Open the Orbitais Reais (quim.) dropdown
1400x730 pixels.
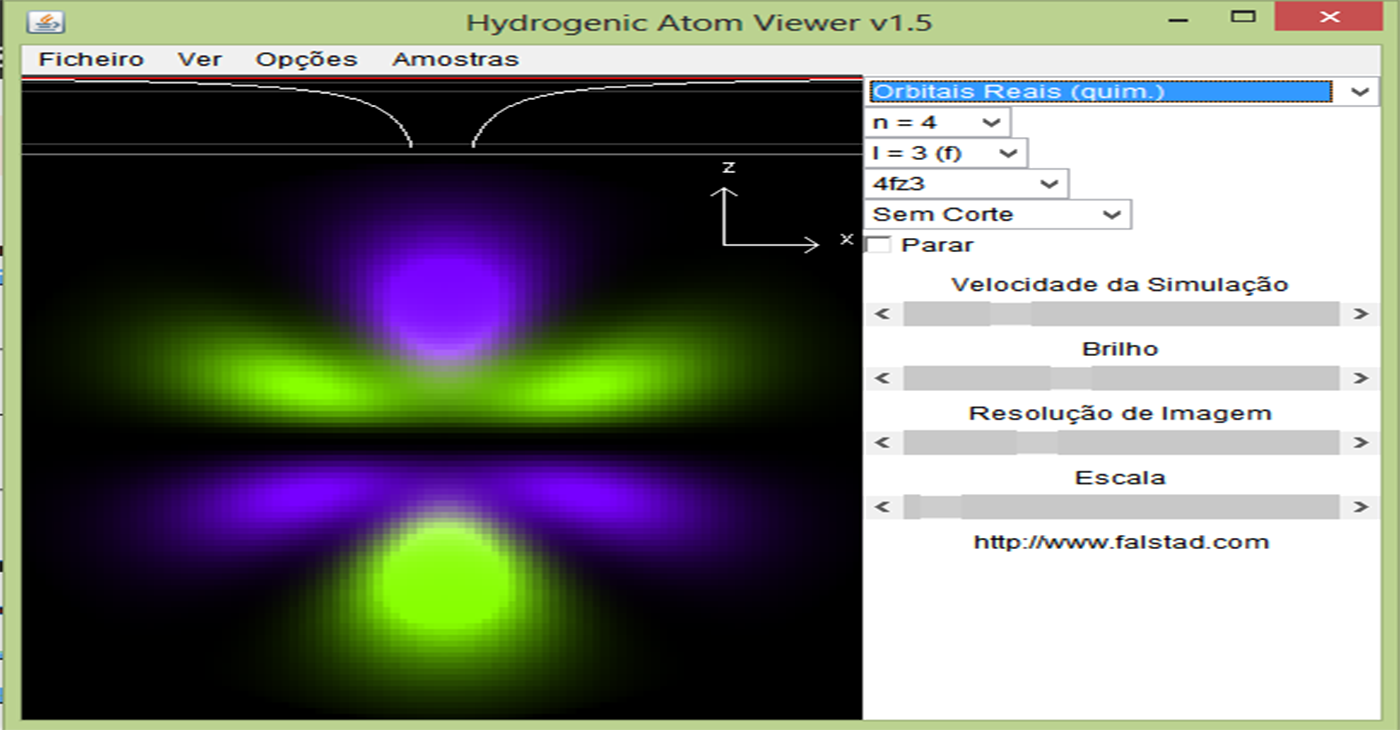[x=1121, y=91]
